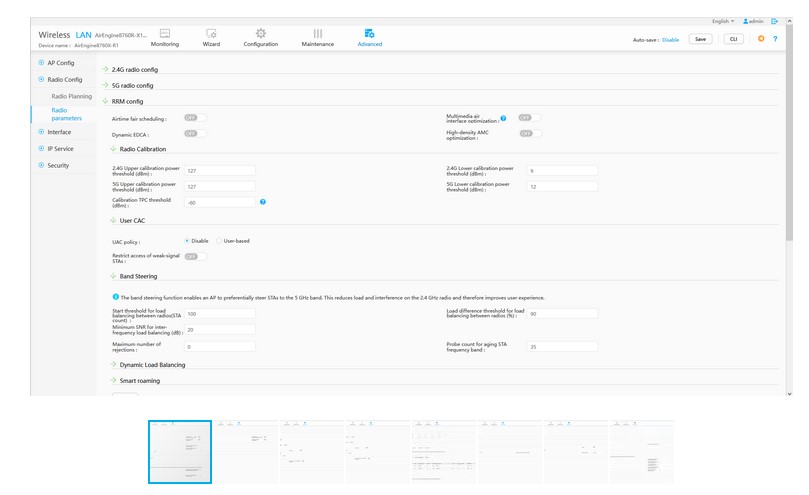Click the orange refresh icon next to CLI

(x=761, y=39)
